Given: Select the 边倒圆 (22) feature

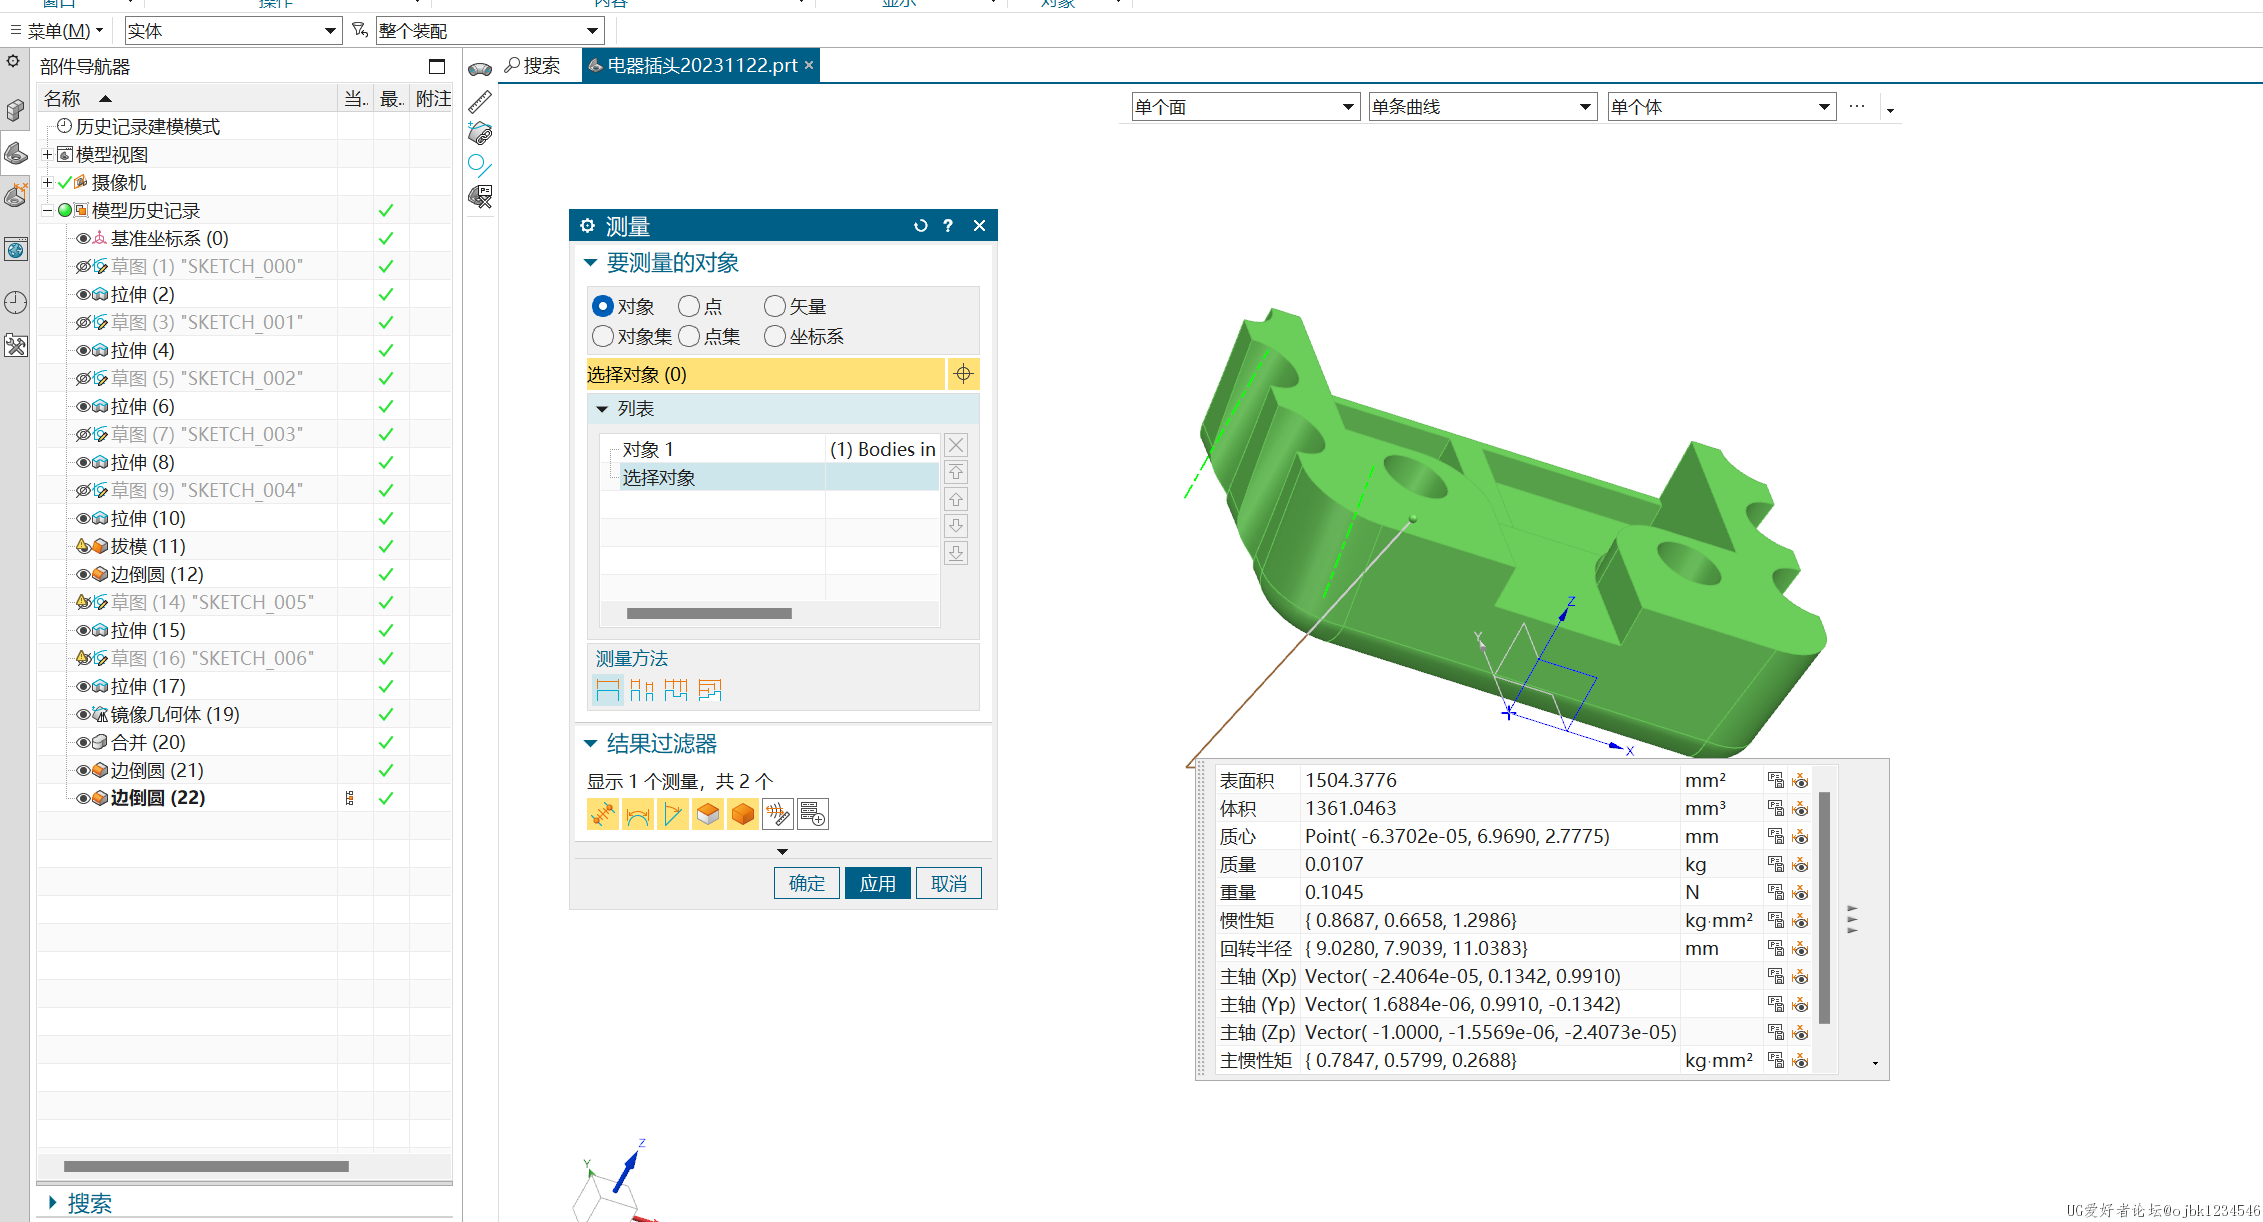Looking at the screenshot, I should [157, 798].
